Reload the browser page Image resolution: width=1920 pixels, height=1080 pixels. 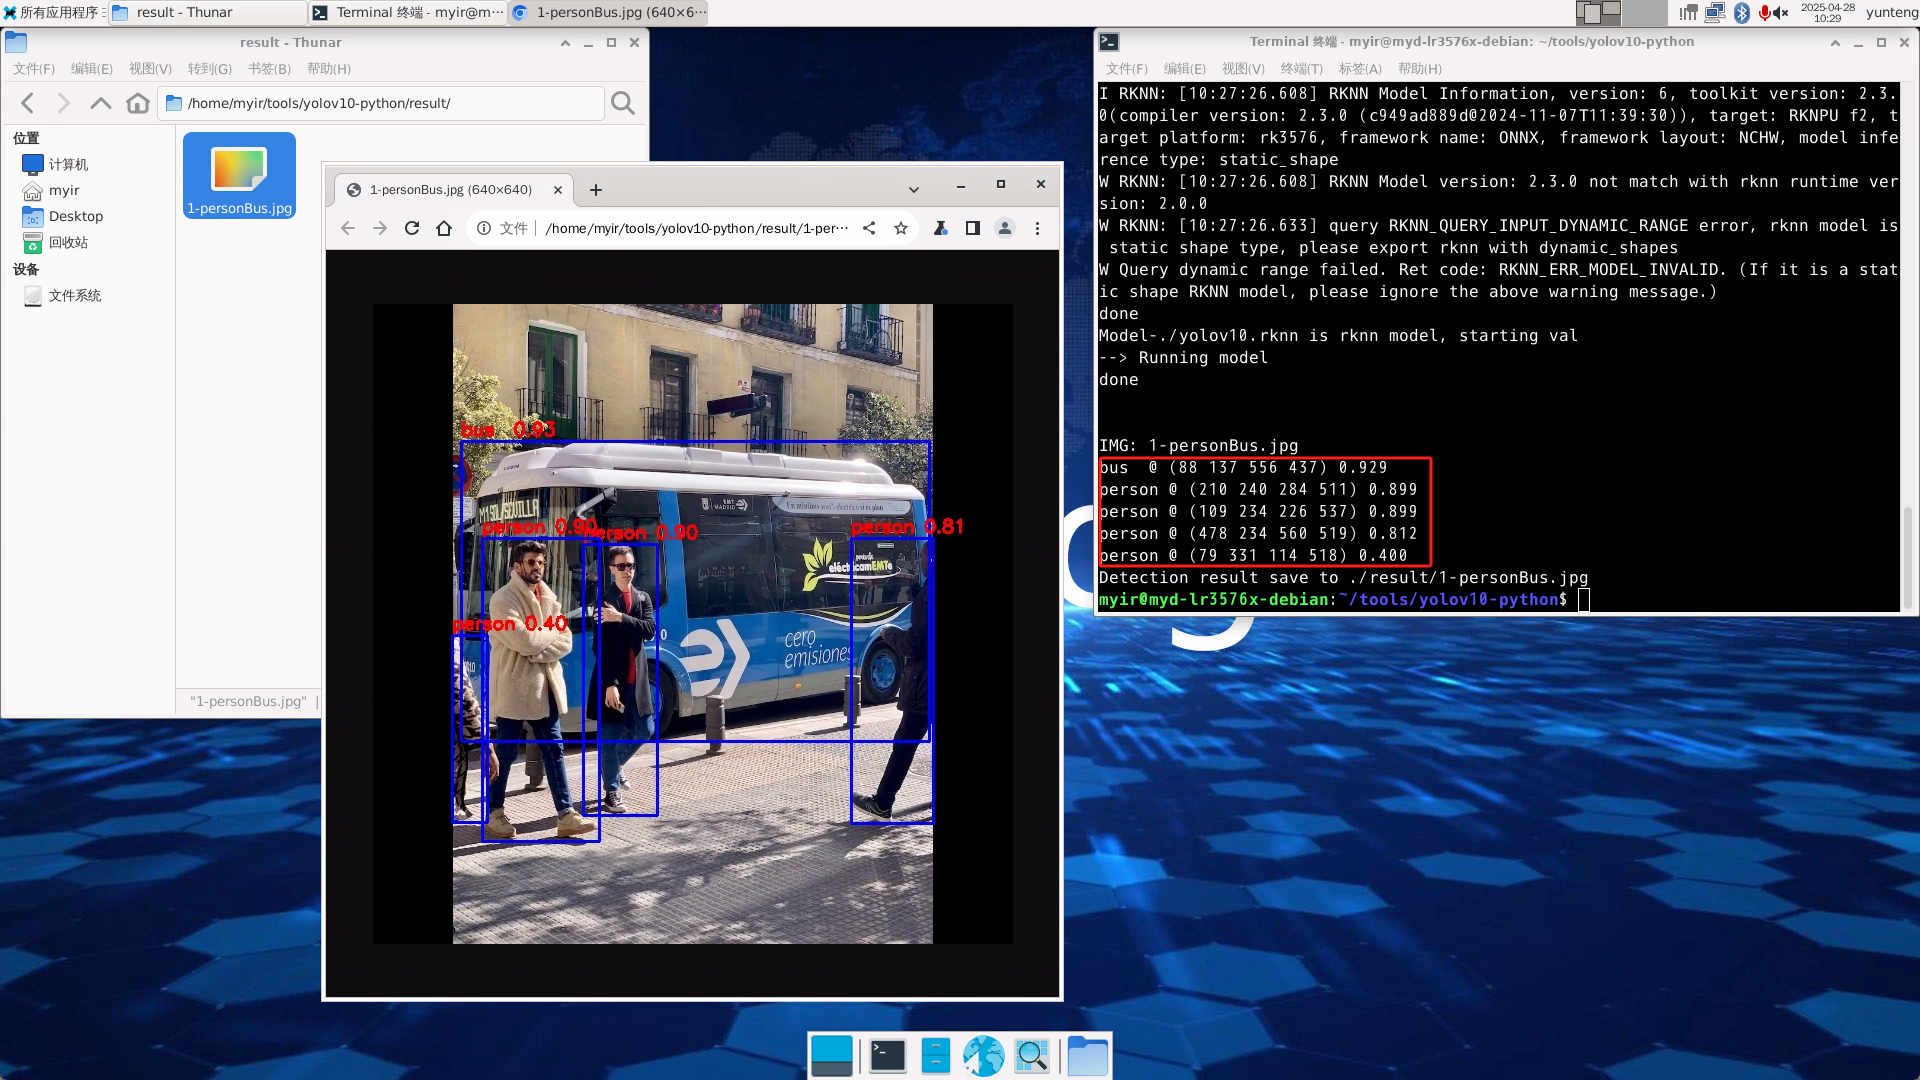(x=411, y=228)
